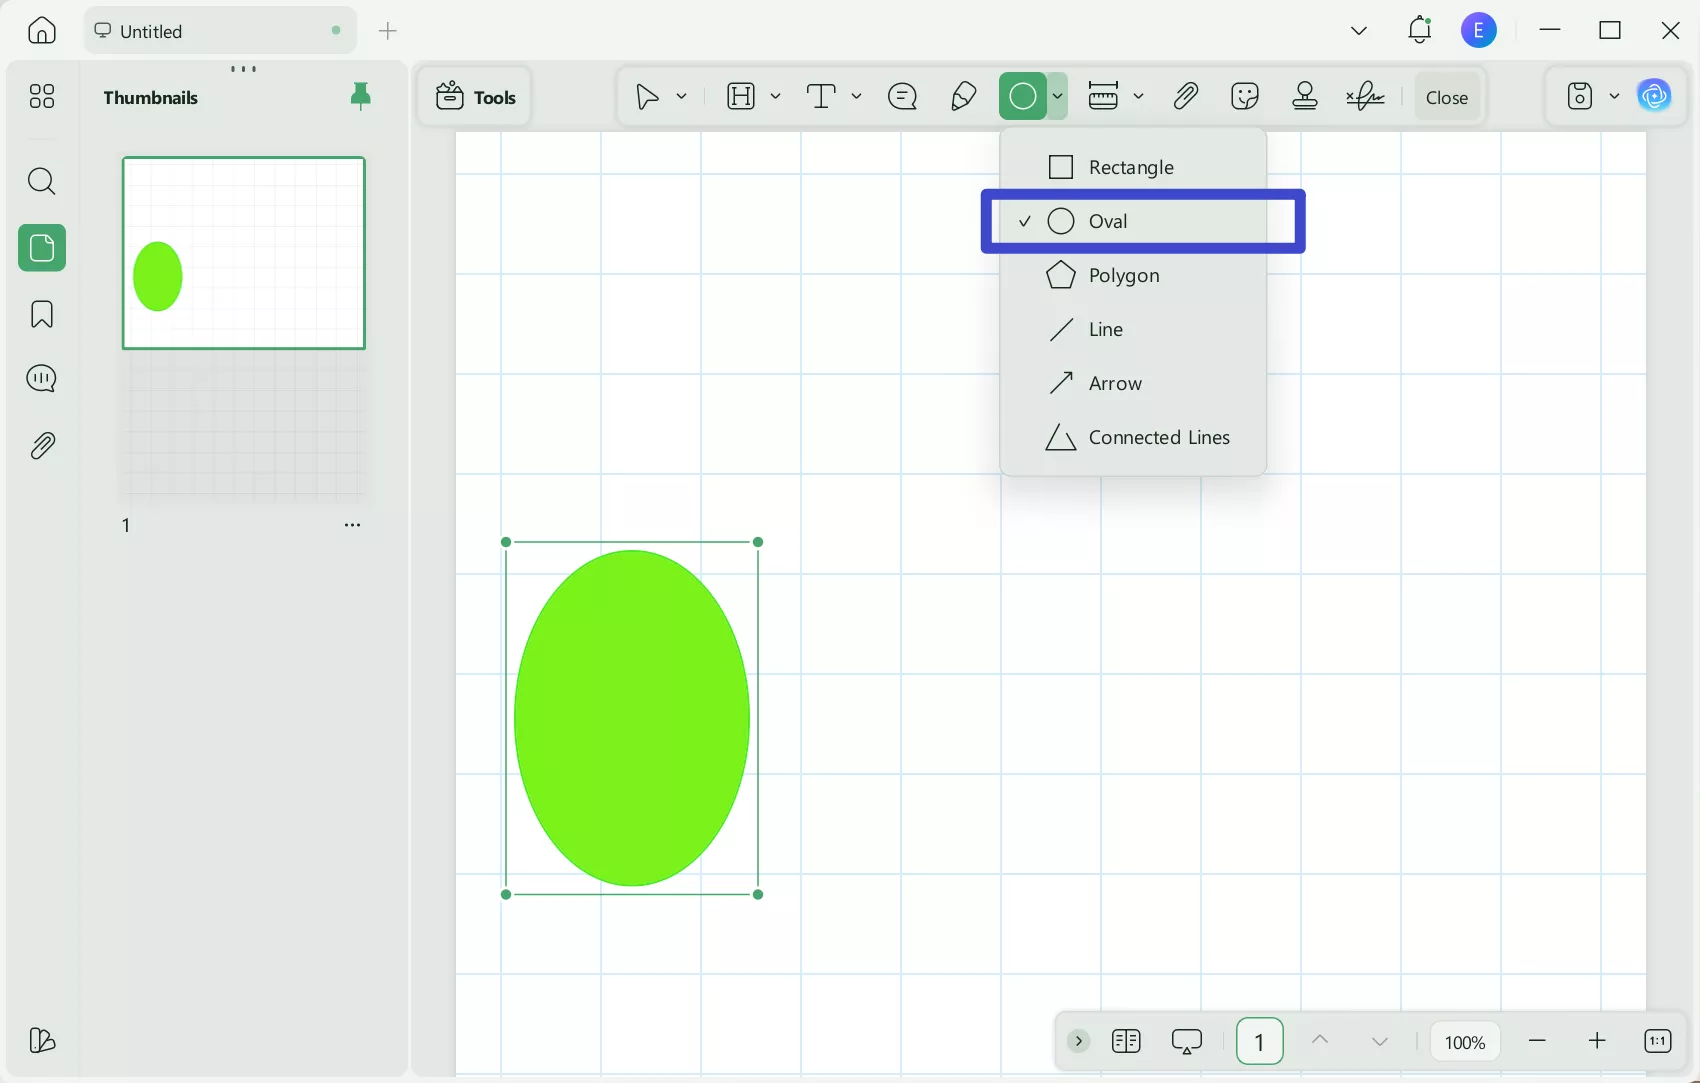The height and width of the screenshot is (1083, 1700).
Task: Select the cursor selection tool
Action: (645, 96)
